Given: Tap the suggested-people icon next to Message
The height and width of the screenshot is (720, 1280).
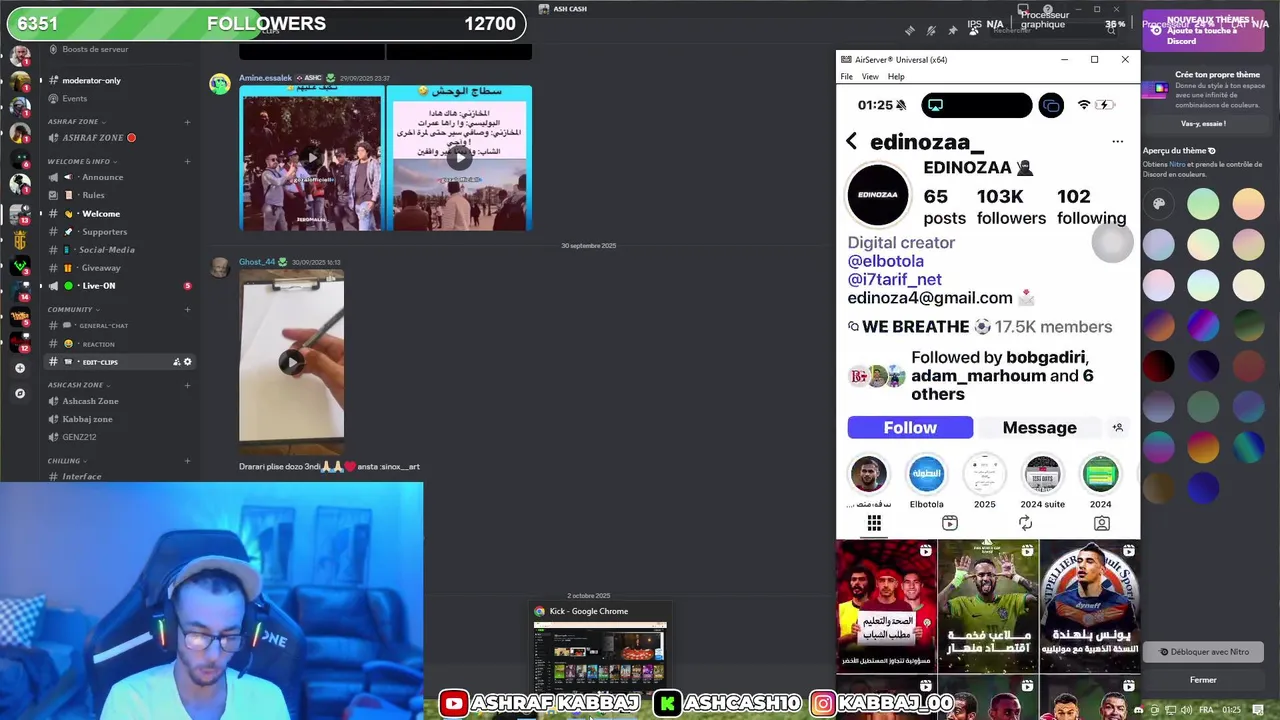Looking at the screenshot, I should pyautogui.click(x=1118, y=427).
